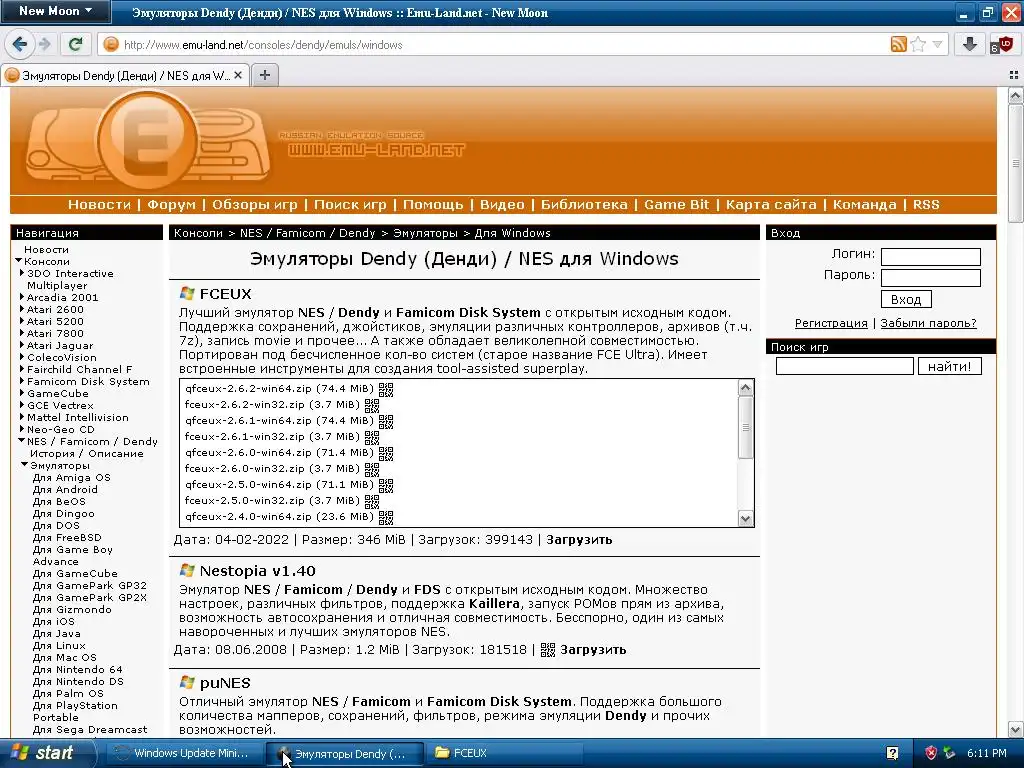The image size is (1024, 768).
Task: Click the Поиск игр search input field
Action: pos(844,366)
